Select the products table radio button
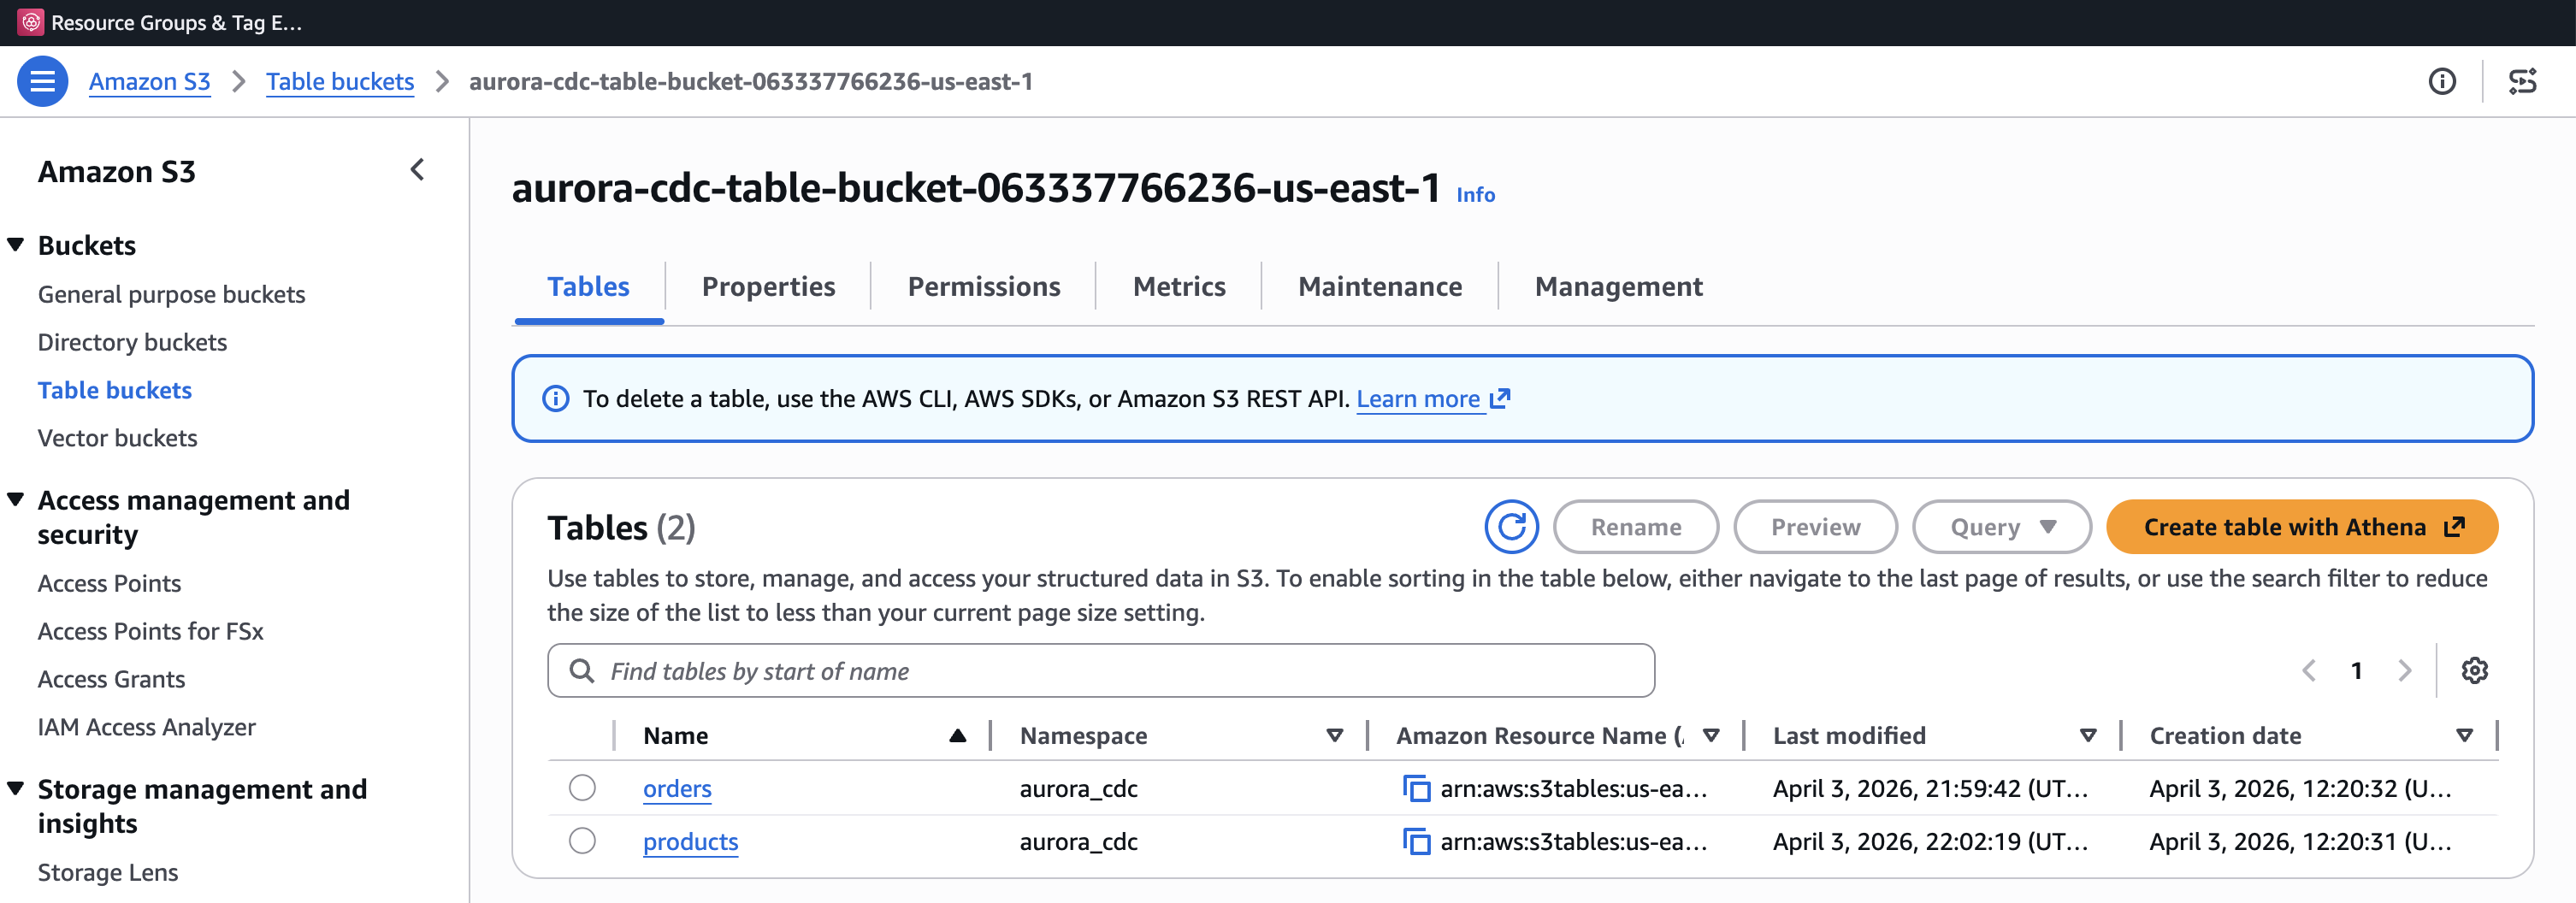Screen dimensions: 2576x903 point(582,840)
